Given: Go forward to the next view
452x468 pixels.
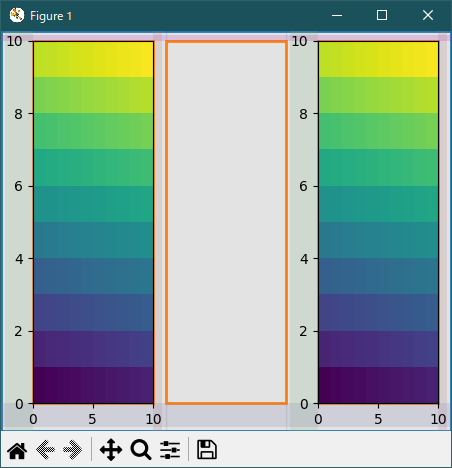Looking at the screenshot, I should tap(72, 450).
